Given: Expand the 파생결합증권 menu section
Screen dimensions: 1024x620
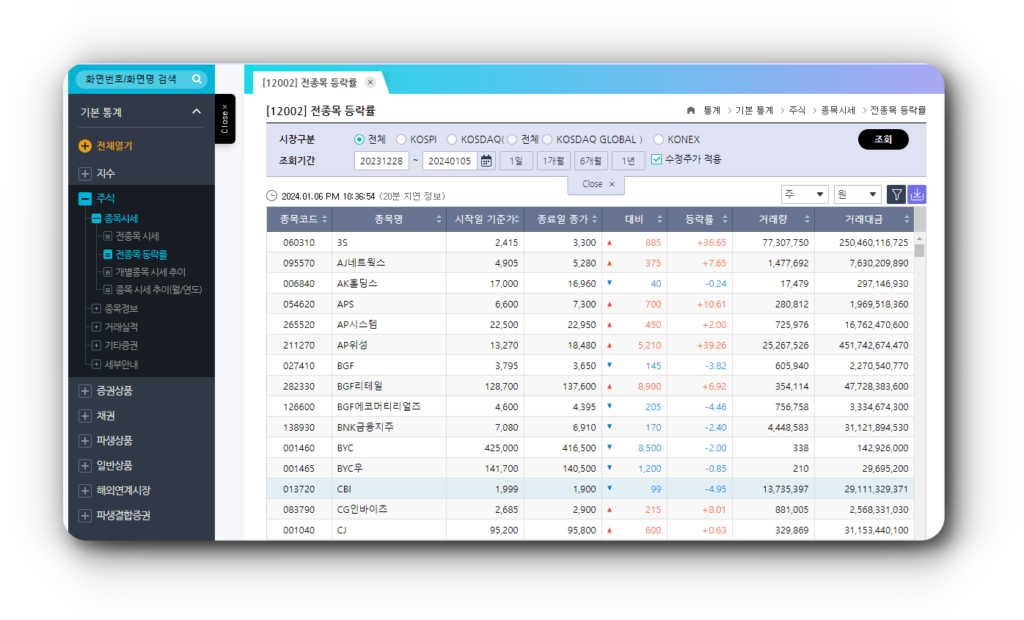Looking at the screenshot, I should coord(85,515).
